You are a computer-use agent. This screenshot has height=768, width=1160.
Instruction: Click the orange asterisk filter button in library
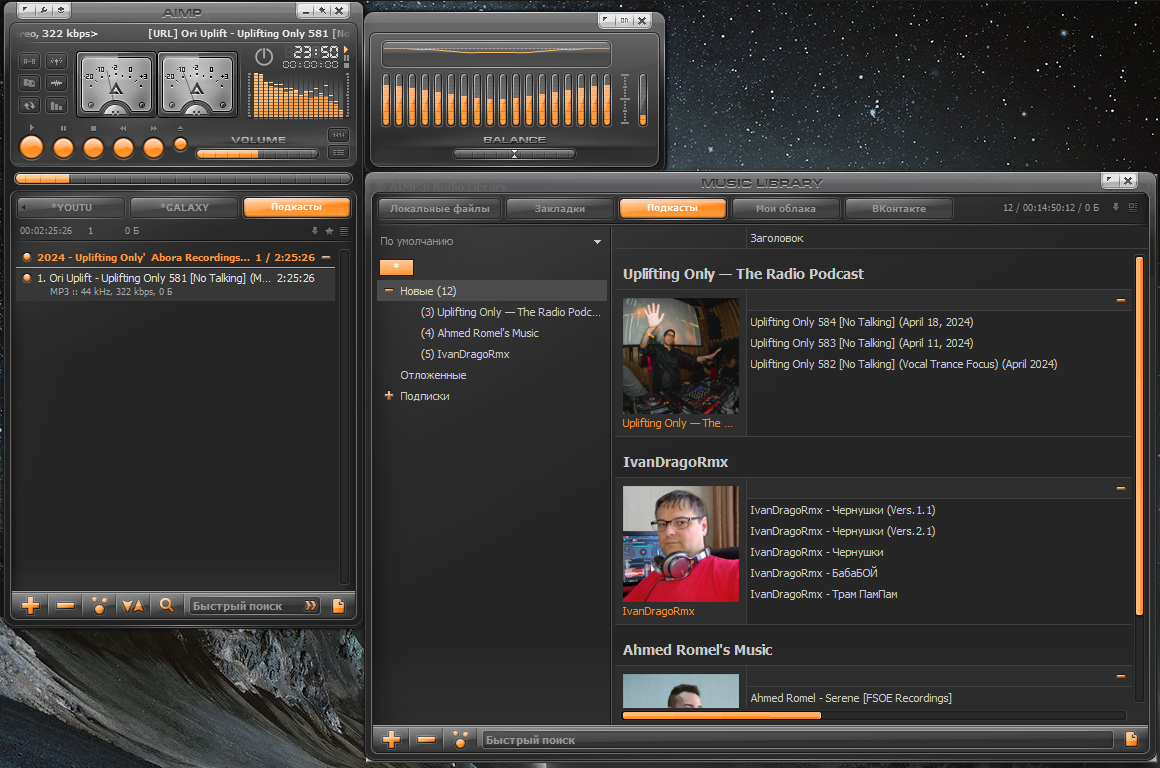pos(397,267)
